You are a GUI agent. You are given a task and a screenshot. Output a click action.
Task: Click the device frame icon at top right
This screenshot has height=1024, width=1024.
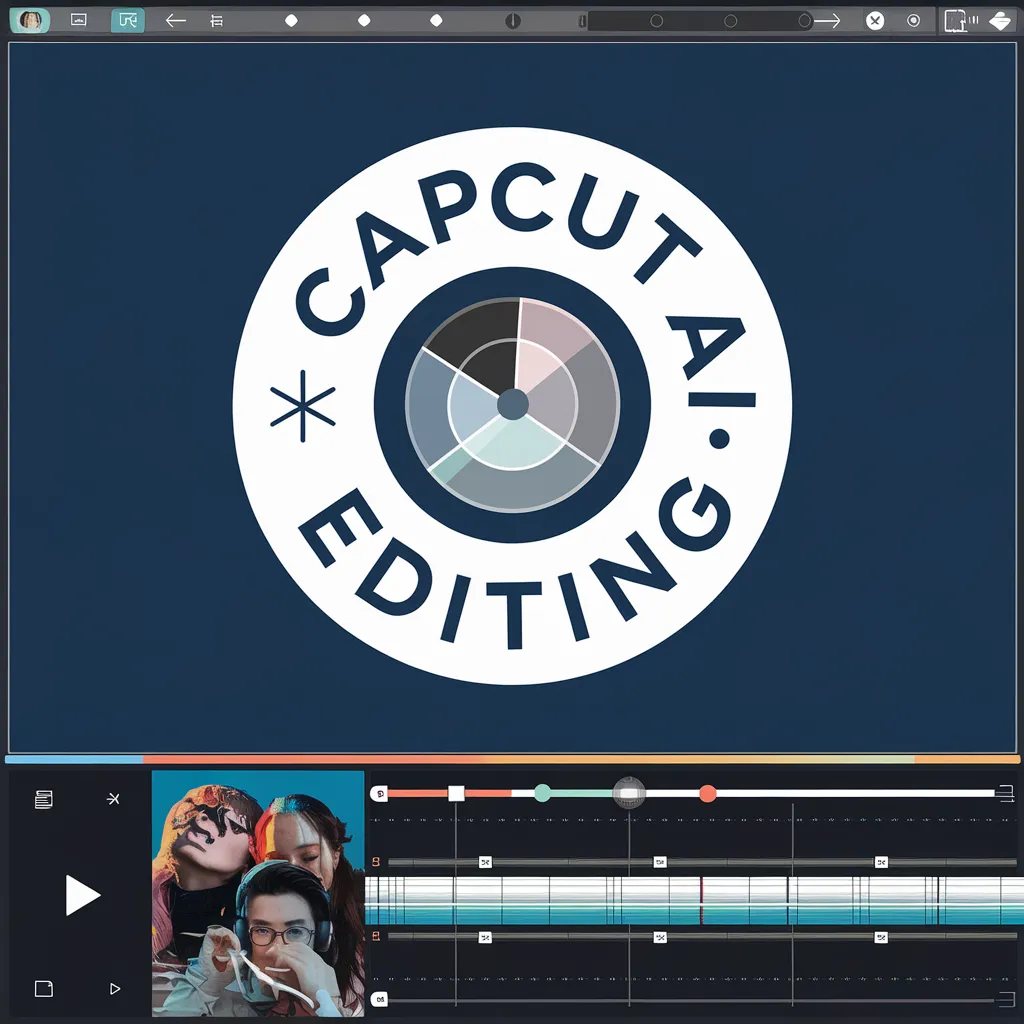coord(956,20)
